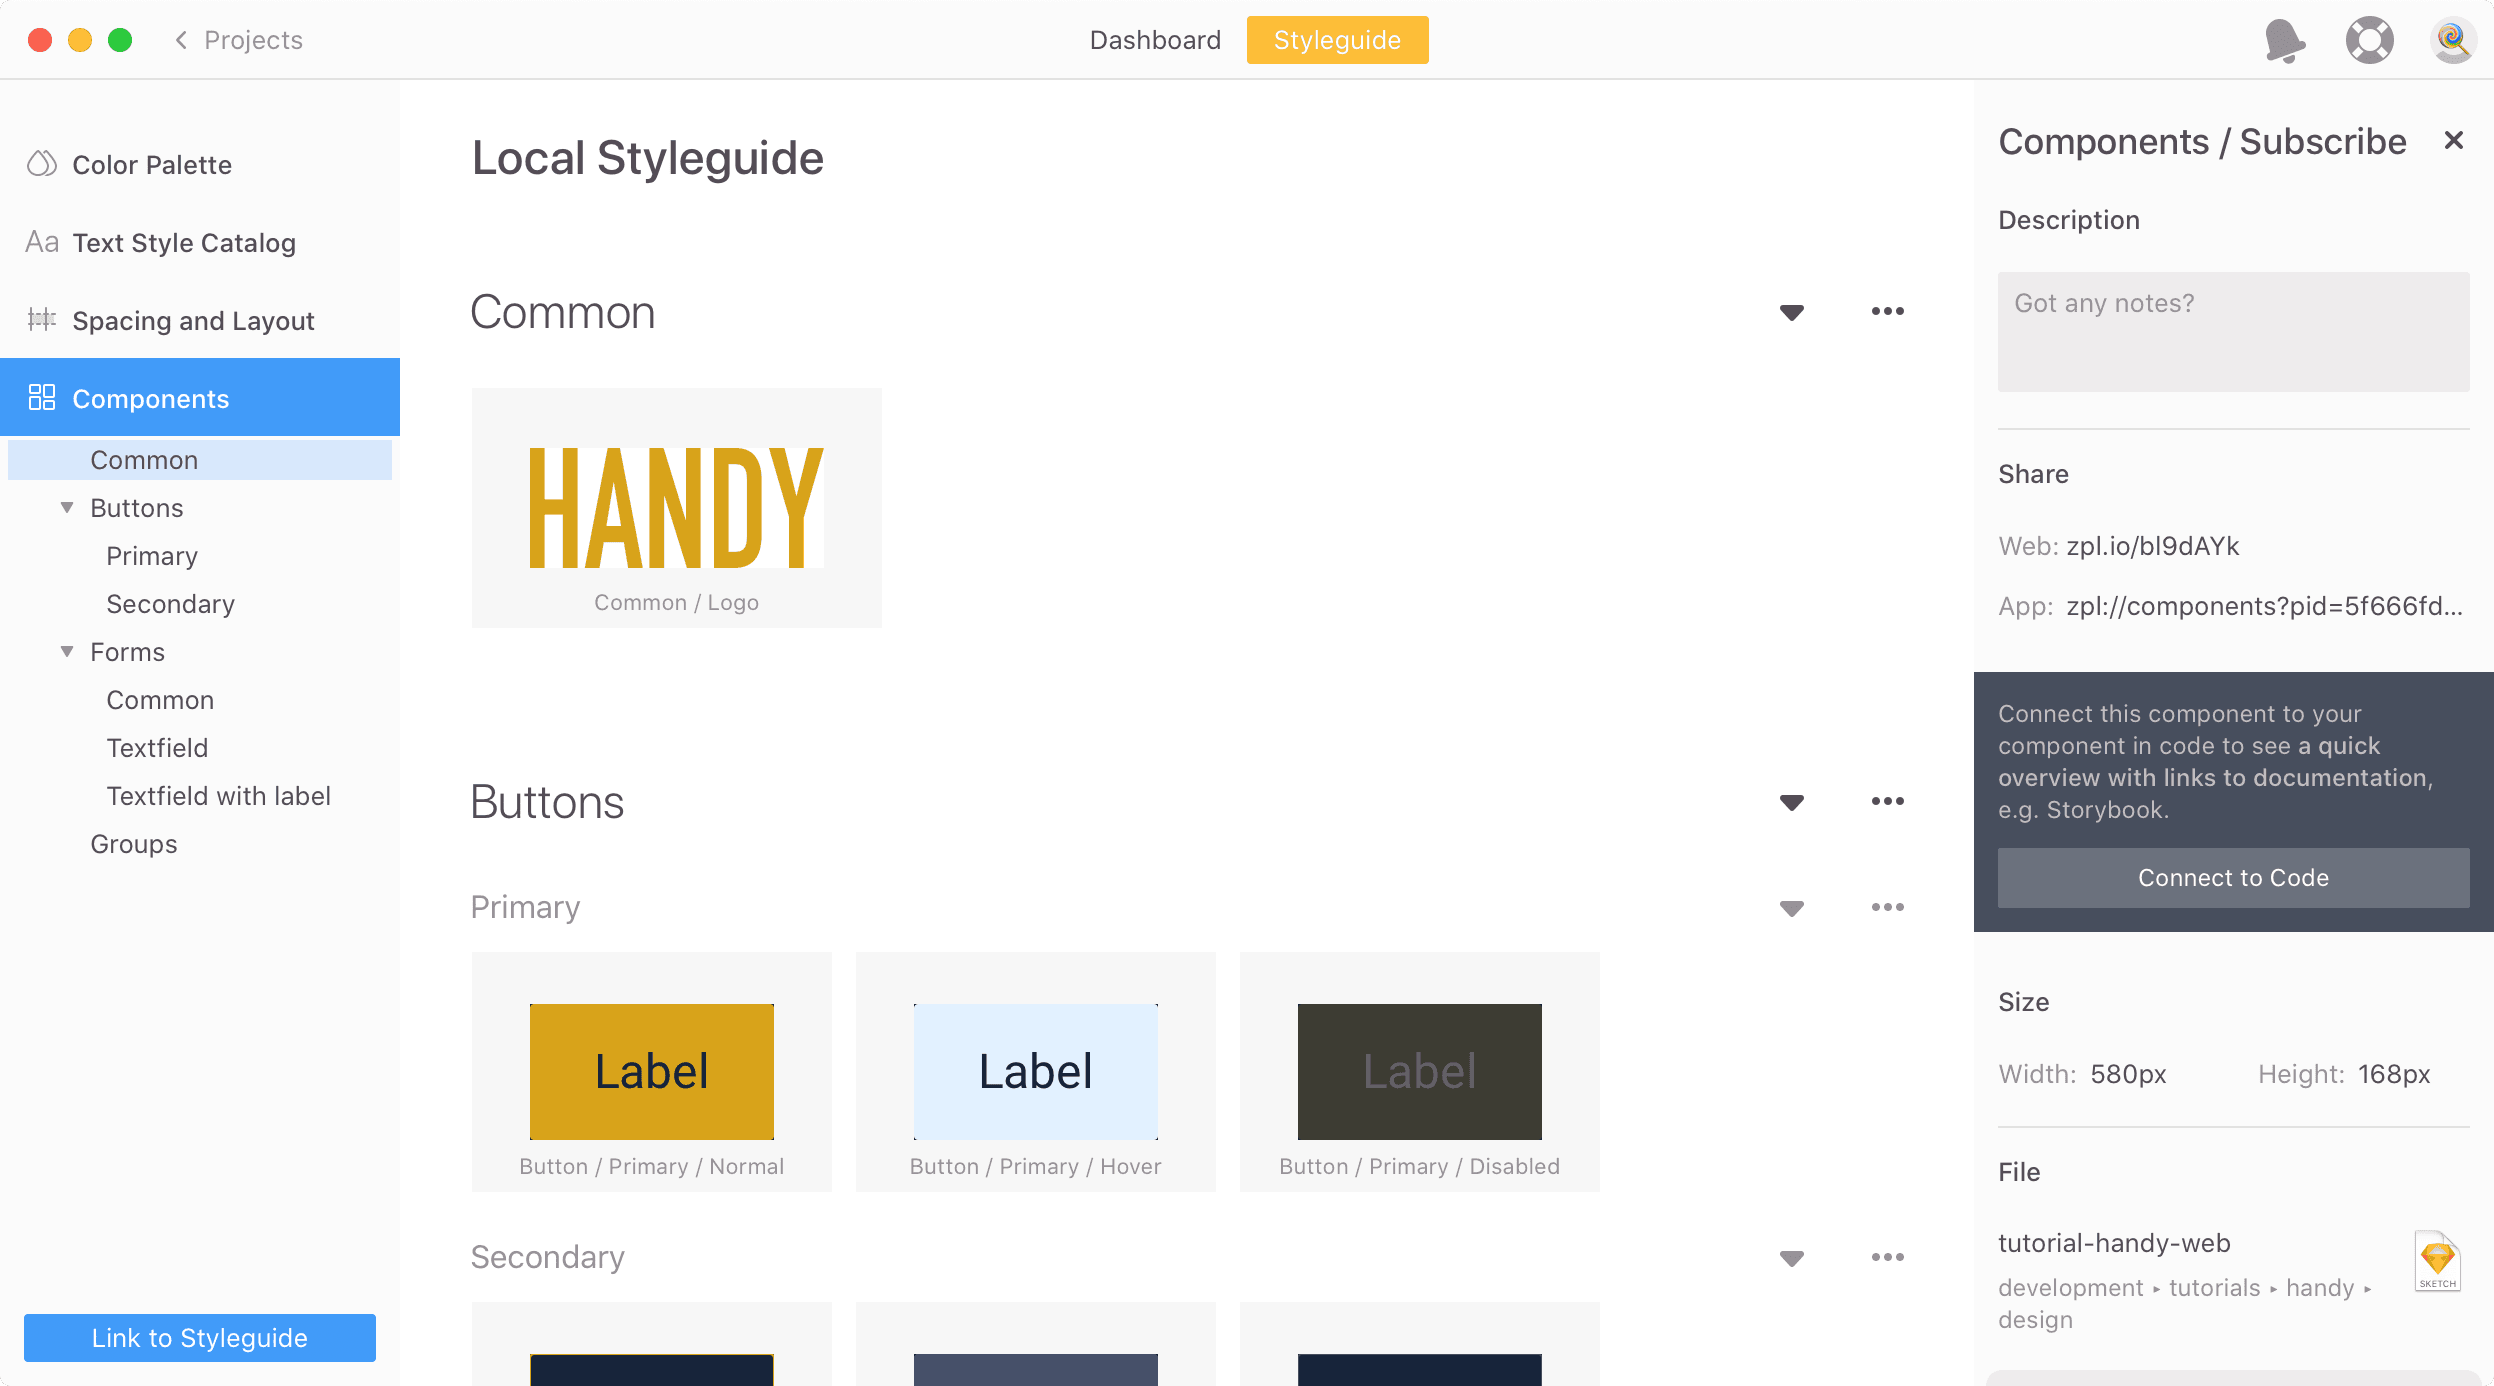Screen dimensions: 2494x1386
Task: Select Textfield in the sidebar tree
Action: [157, 748]
